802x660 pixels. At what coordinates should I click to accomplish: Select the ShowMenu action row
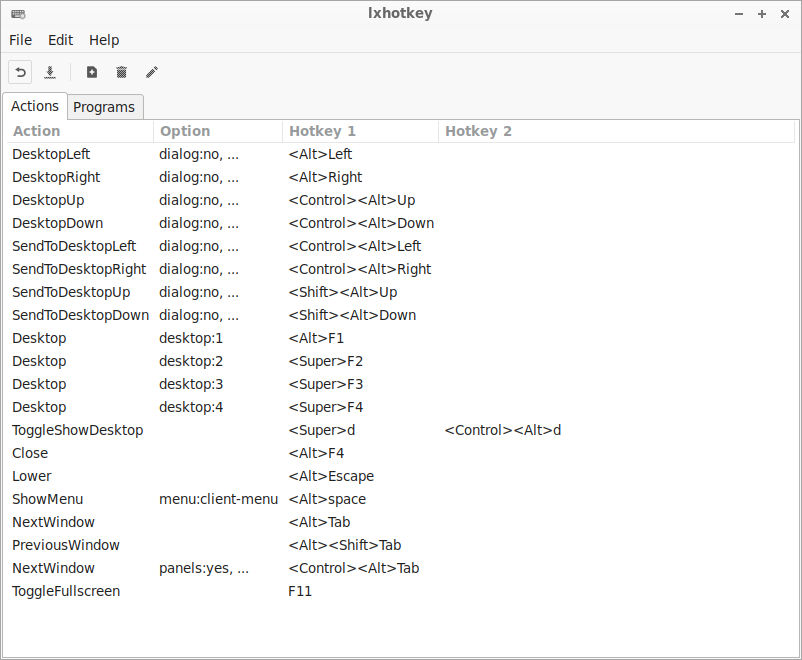tap(48, 499)
